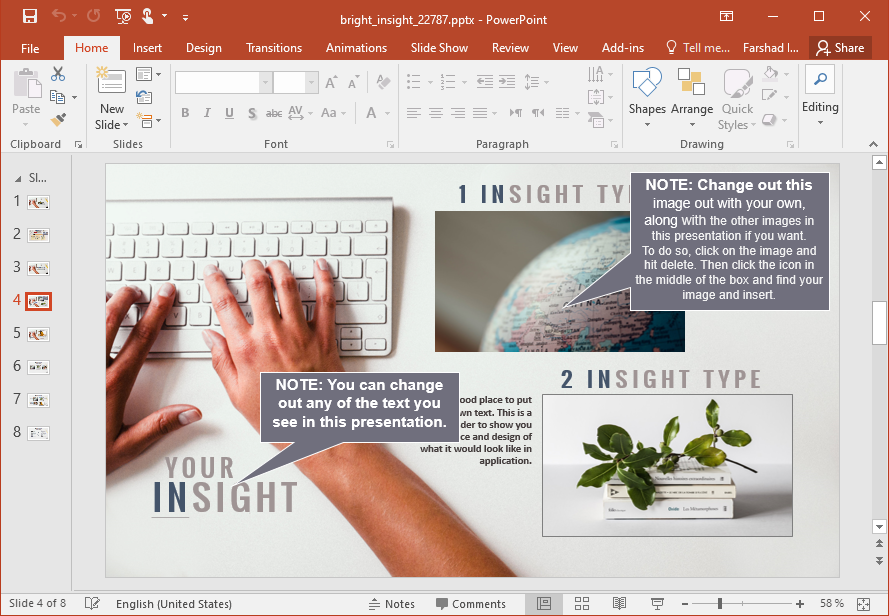The width and height of the screenshot is (889, 616).
Task: Toggle the Notes pane
Action: (391, 604)
